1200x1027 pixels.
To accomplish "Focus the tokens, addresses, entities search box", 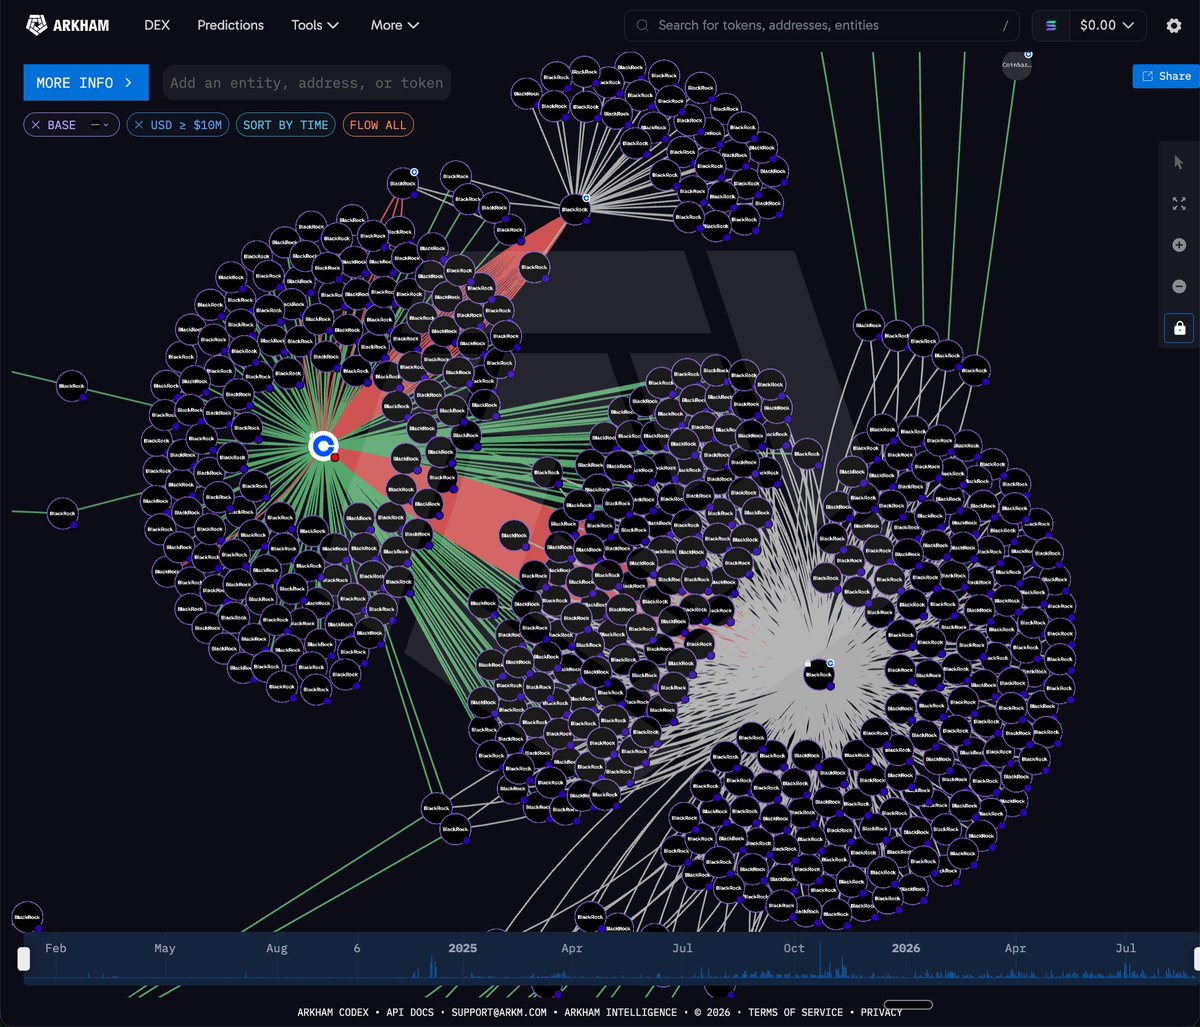I will pyautogui.click(x=821, y=25).
